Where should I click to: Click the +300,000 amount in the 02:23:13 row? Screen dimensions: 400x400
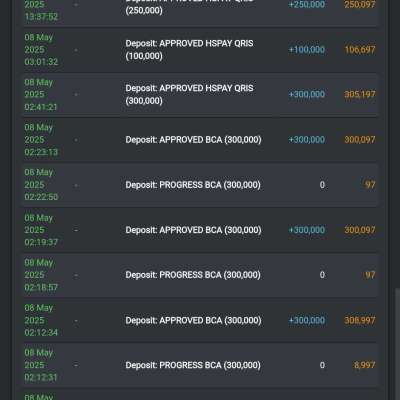pos(307,140)
